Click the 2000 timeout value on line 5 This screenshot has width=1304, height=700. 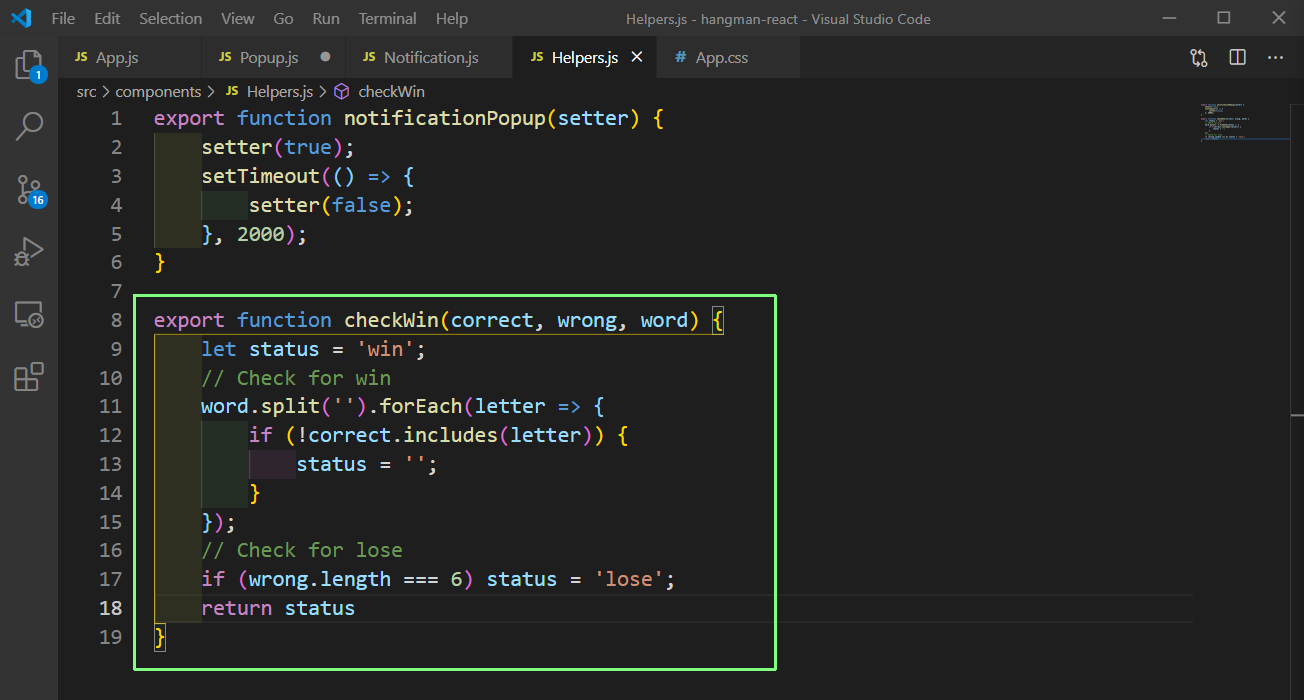pos(261,234)
